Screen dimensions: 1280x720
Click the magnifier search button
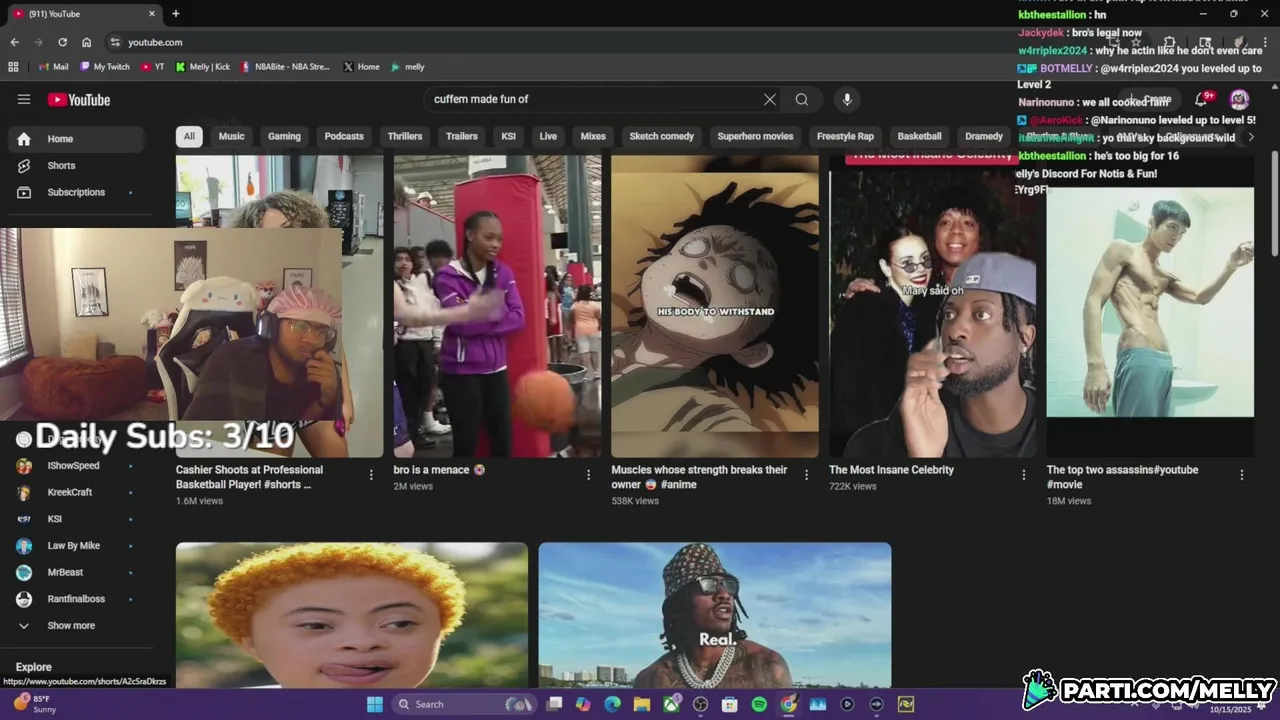pos(802,99)
